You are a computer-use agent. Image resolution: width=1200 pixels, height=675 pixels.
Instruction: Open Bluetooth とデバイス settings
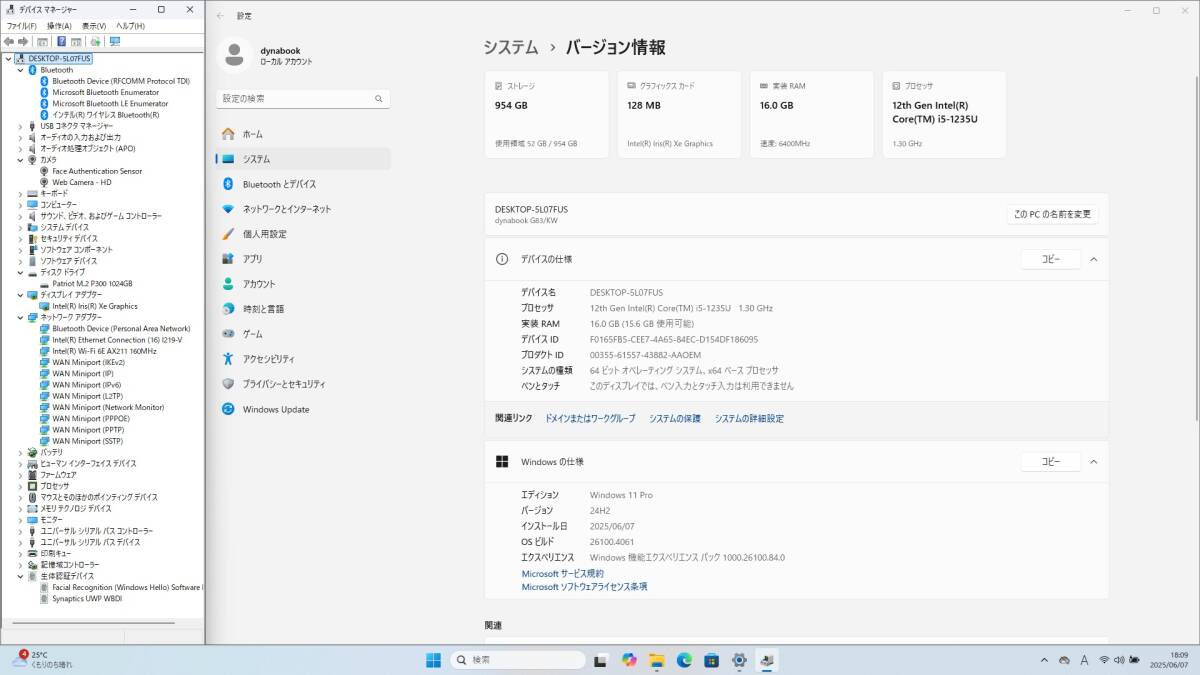302,184
